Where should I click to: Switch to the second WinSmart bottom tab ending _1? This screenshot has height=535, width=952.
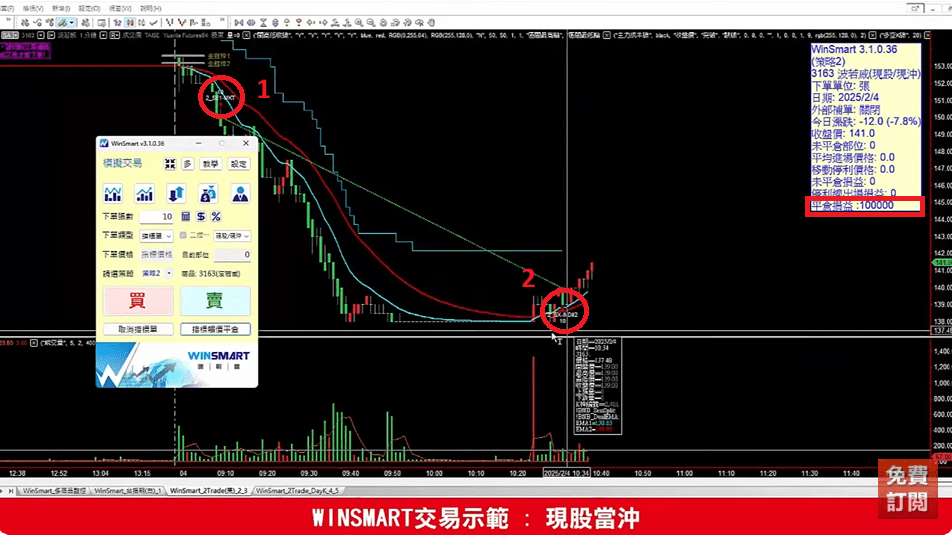coord(128,491)
